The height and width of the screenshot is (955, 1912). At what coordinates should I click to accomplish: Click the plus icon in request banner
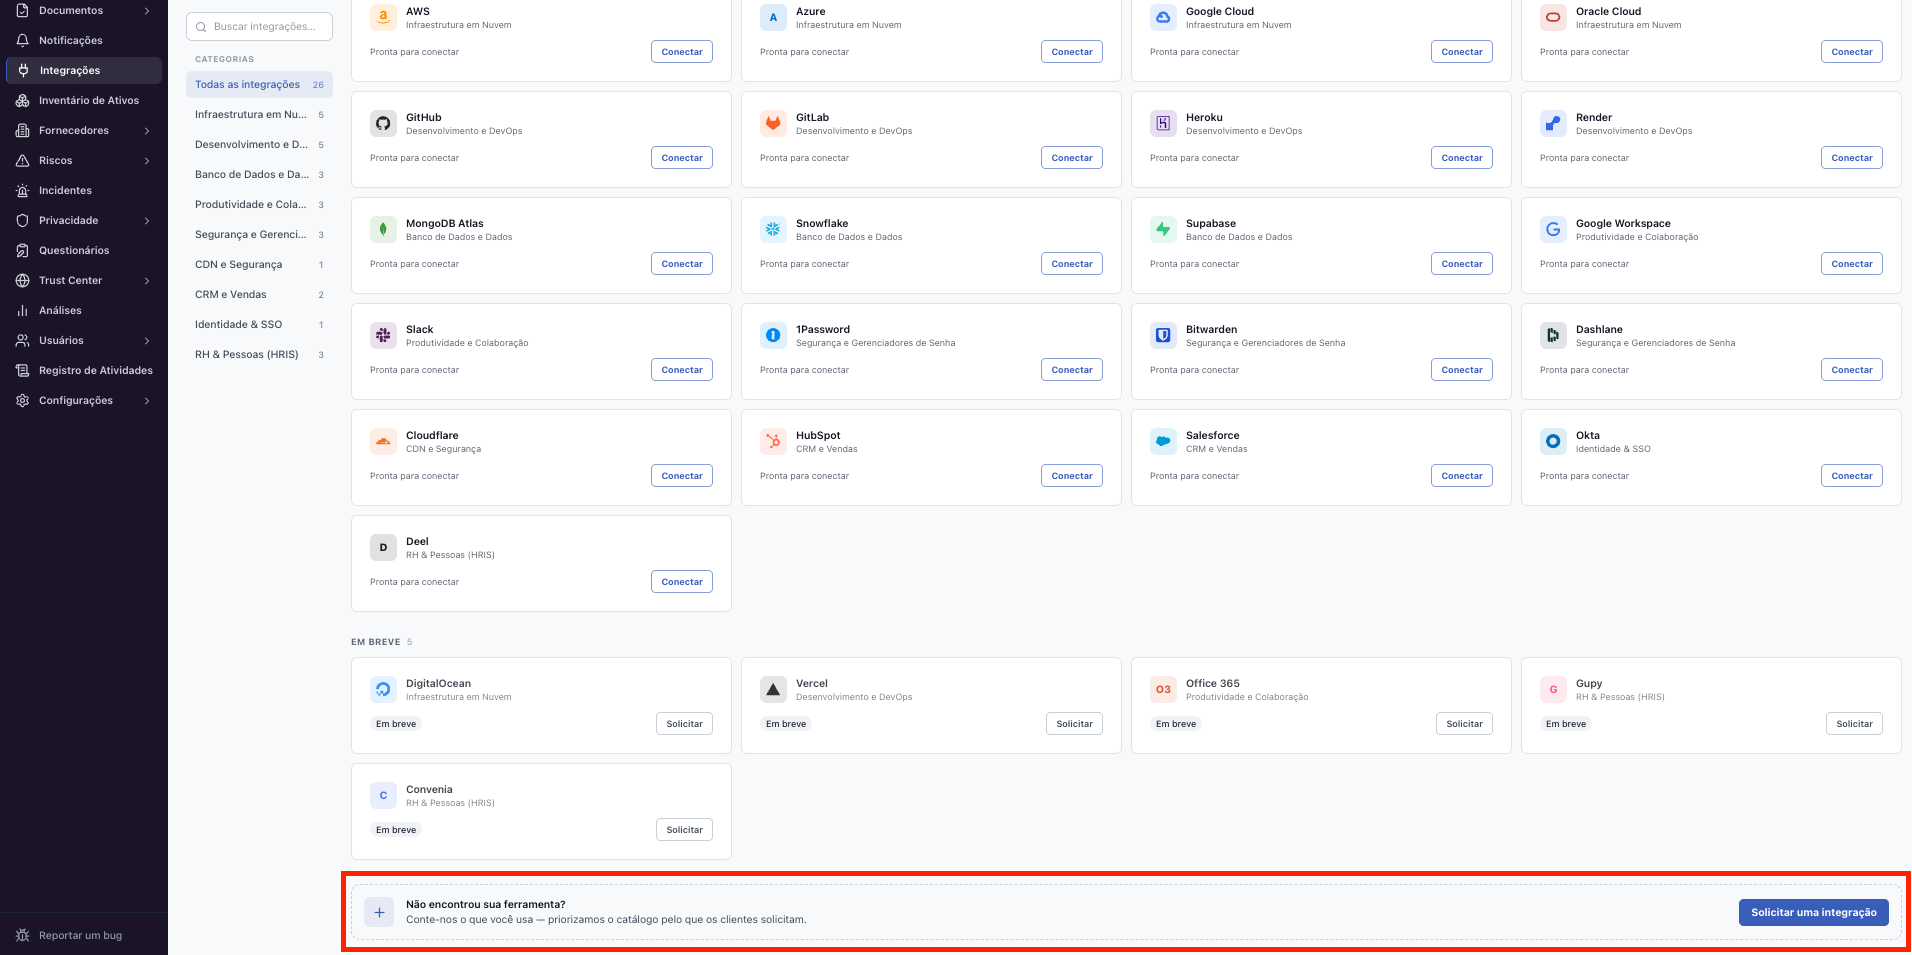coord(379,912)
